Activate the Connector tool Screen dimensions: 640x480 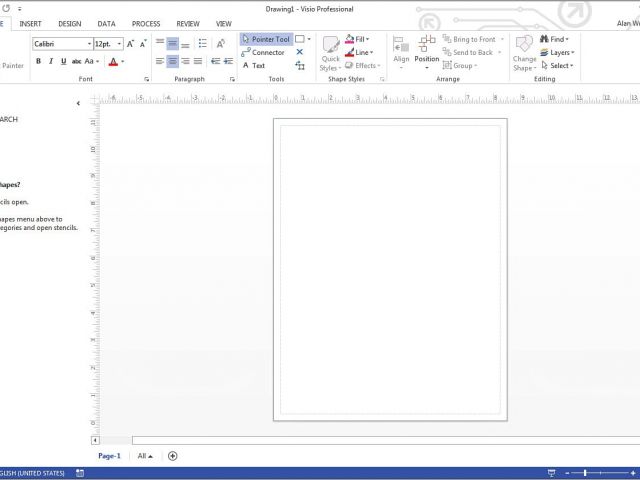coord(262,52)
